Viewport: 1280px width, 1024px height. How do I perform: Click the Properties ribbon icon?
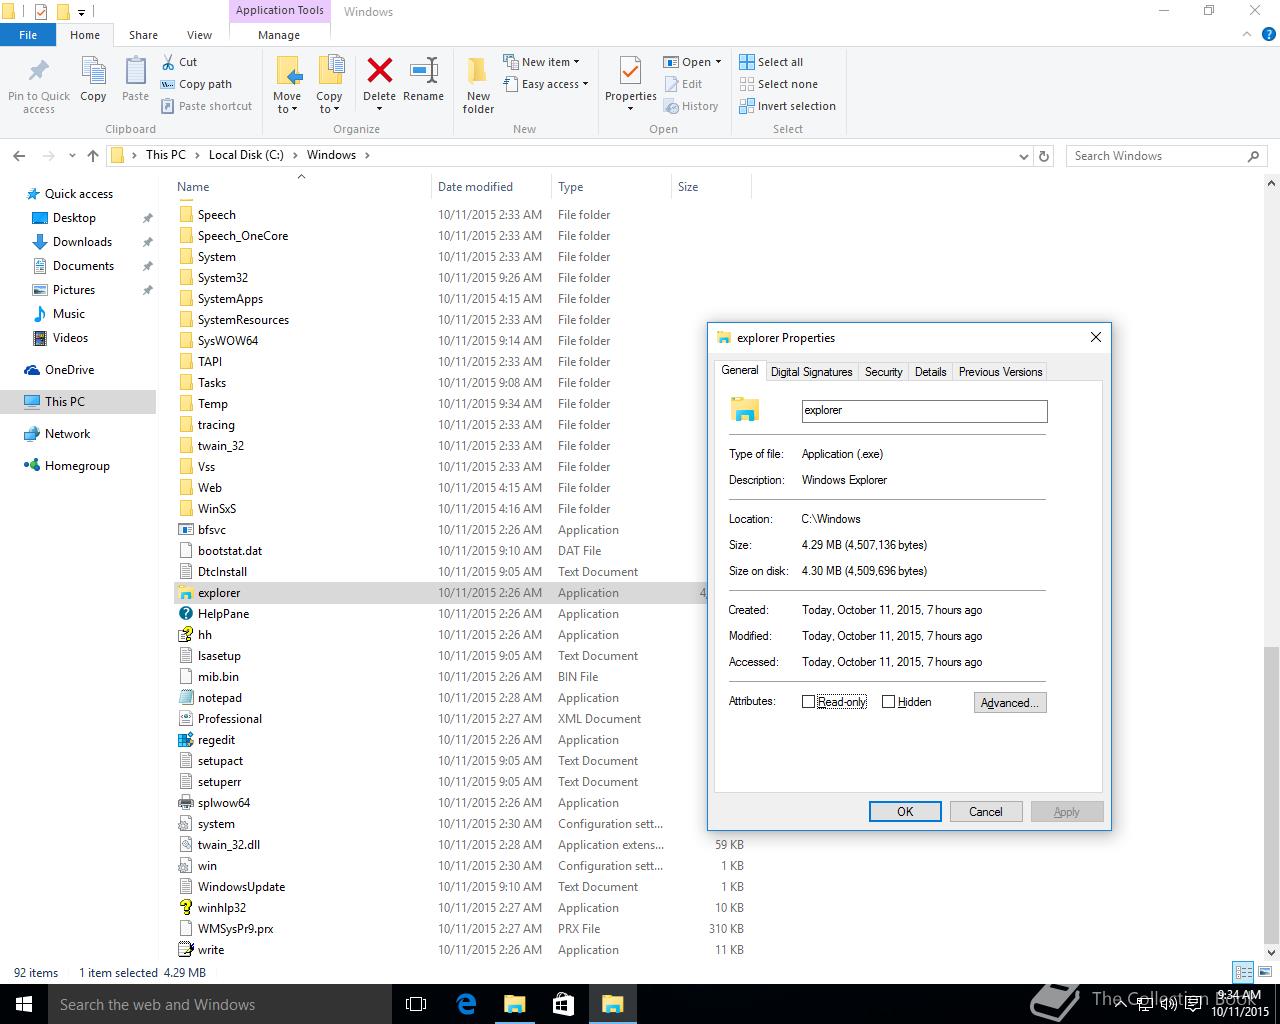[630, 71]
